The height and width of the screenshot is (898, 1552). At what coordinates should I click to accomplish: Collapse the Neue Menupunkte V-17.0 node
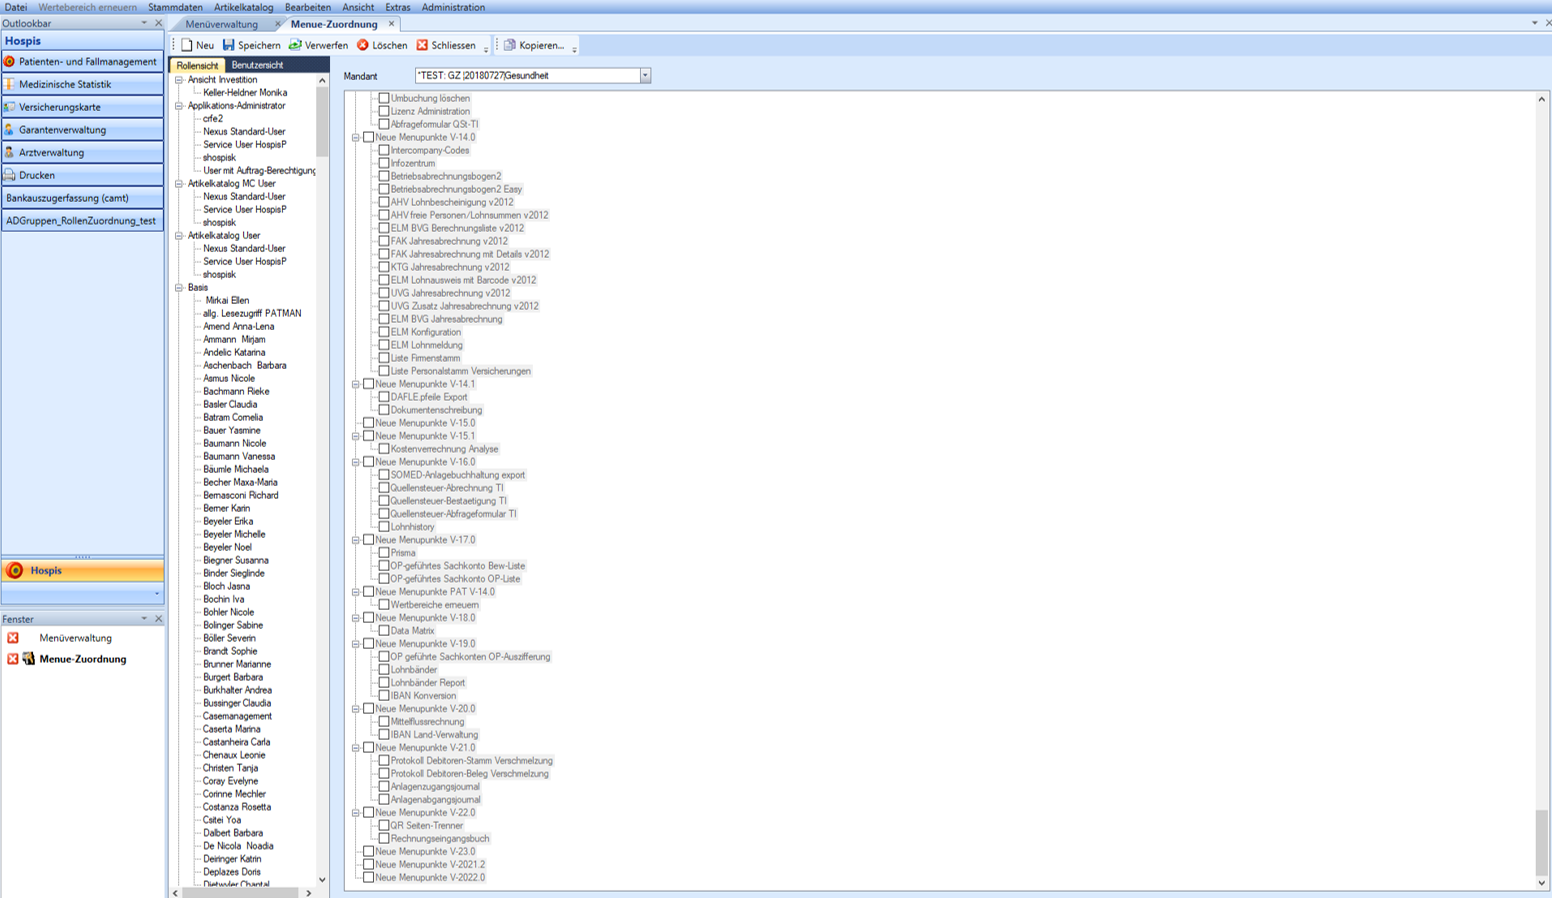click(356, 541)
